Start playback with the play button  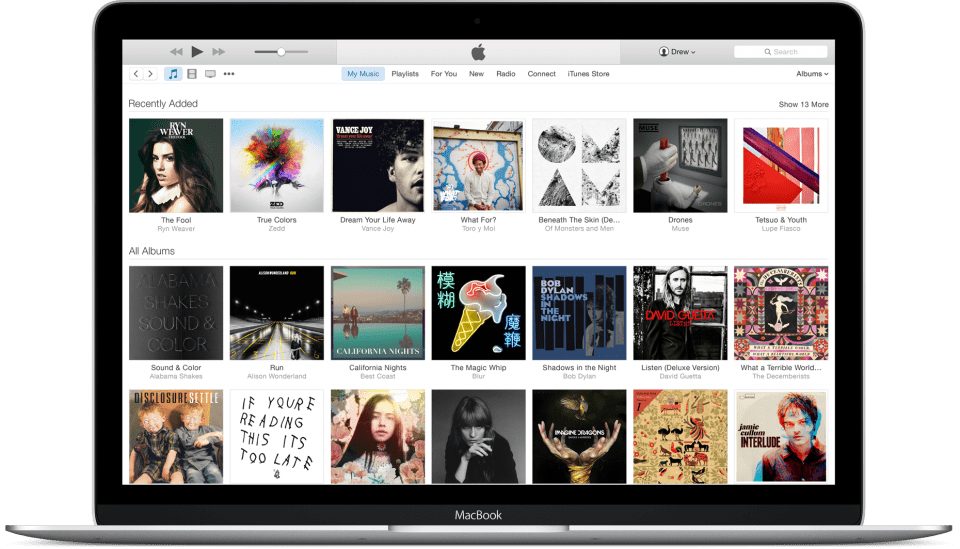197,52
